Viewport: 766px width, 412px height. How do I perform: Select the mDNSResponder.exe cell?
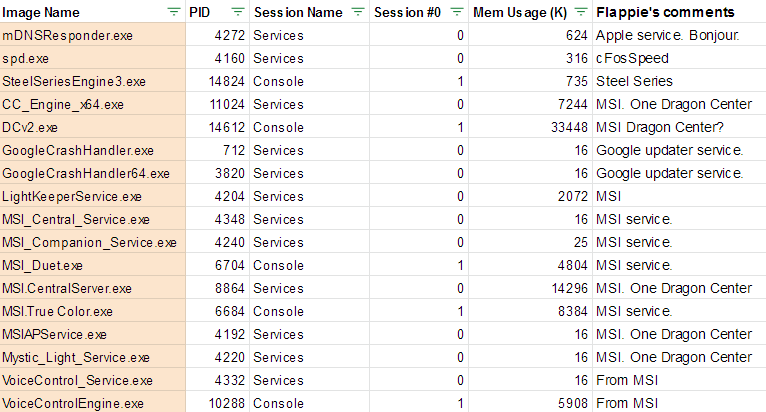(x=93, y=35)
